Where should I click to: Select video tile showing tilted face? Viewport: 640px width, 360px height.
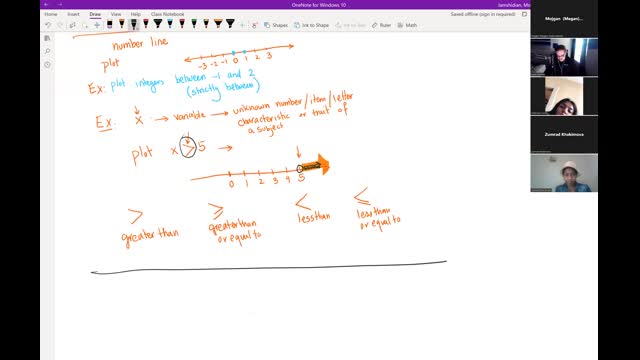(564, 96)
